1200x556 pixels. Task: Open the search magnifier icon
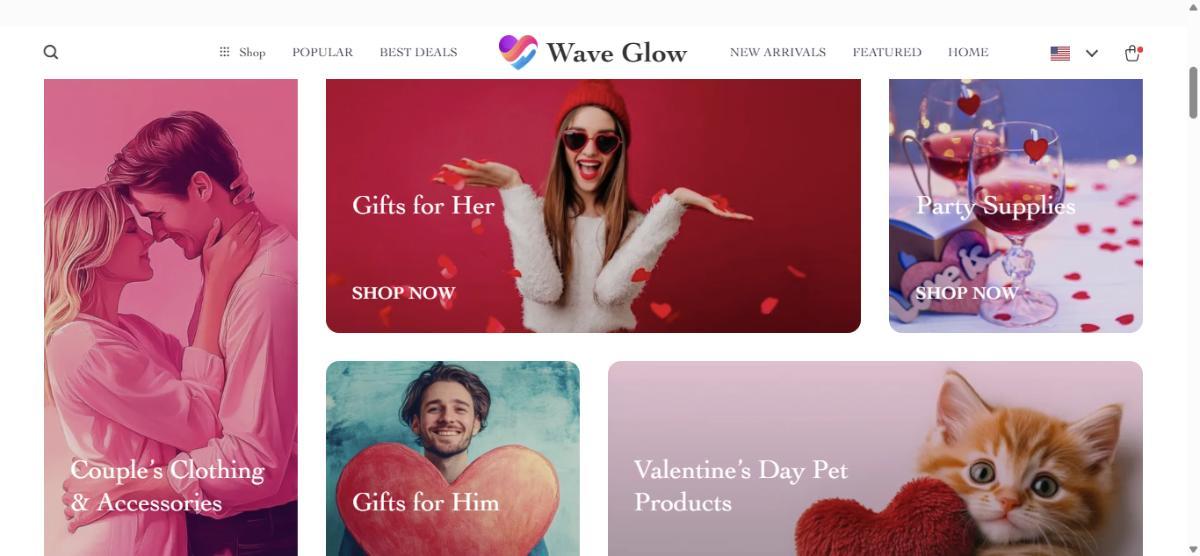pyautogui.click(x=51, y=52)
